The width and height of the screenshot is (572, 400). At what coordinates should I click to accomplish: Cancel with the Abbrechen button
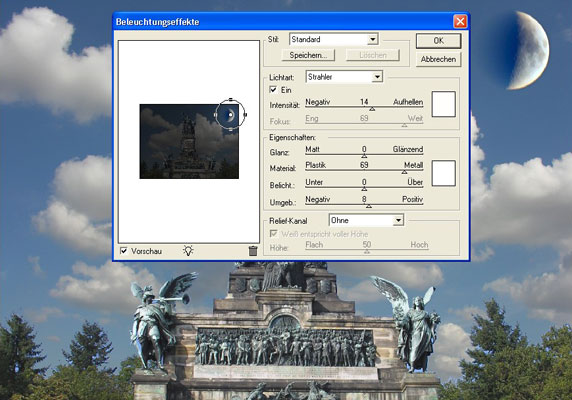pos(438,59)
